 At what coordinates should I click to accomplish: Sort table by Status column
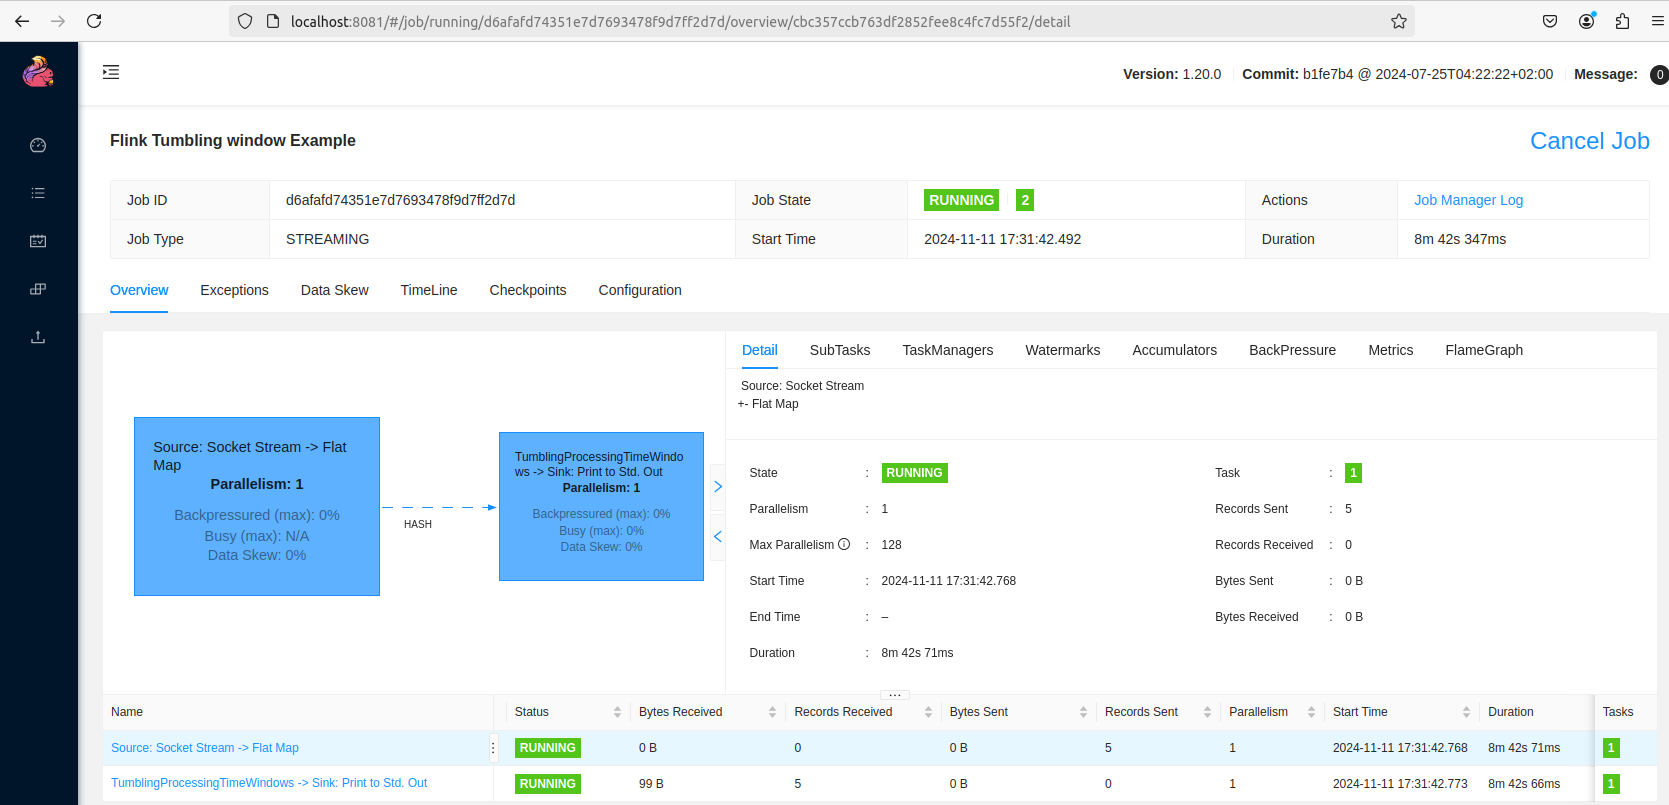617,712
